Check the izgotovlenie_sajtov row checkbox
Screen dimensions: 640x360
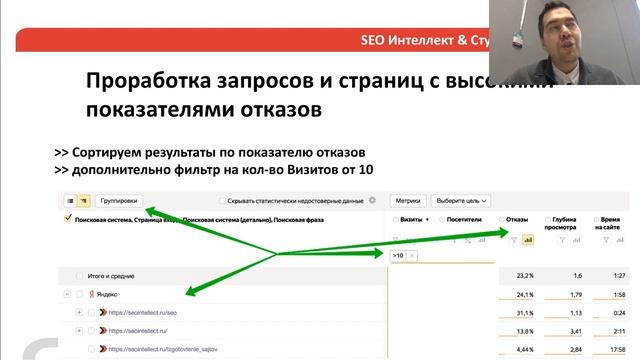(91, 349)
